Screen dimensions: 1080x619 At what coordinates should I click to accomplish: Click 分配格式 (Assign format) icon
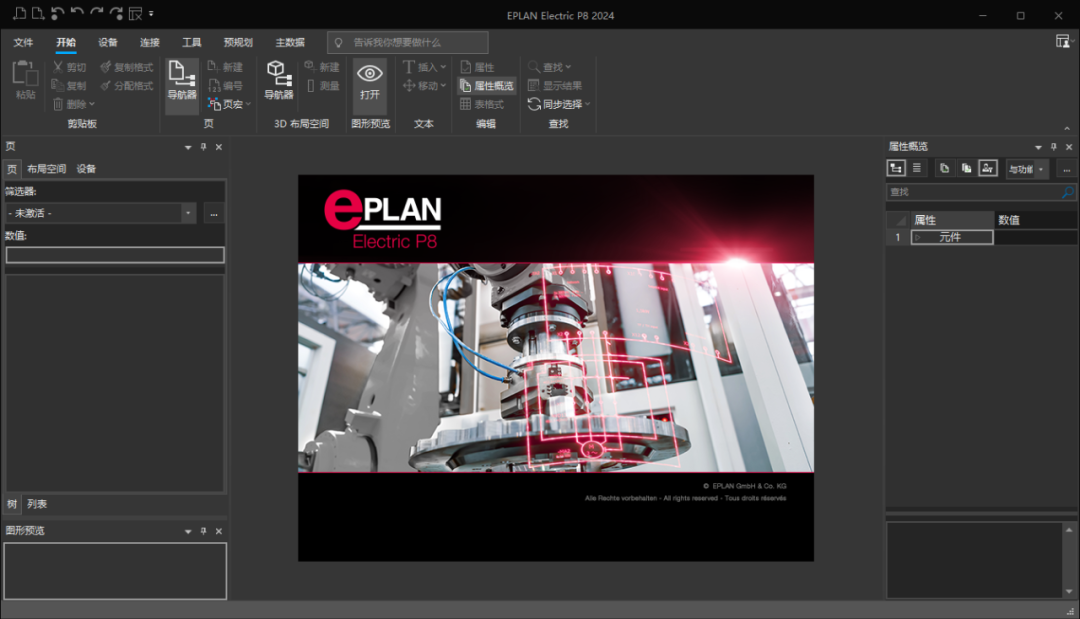point(105,85)
